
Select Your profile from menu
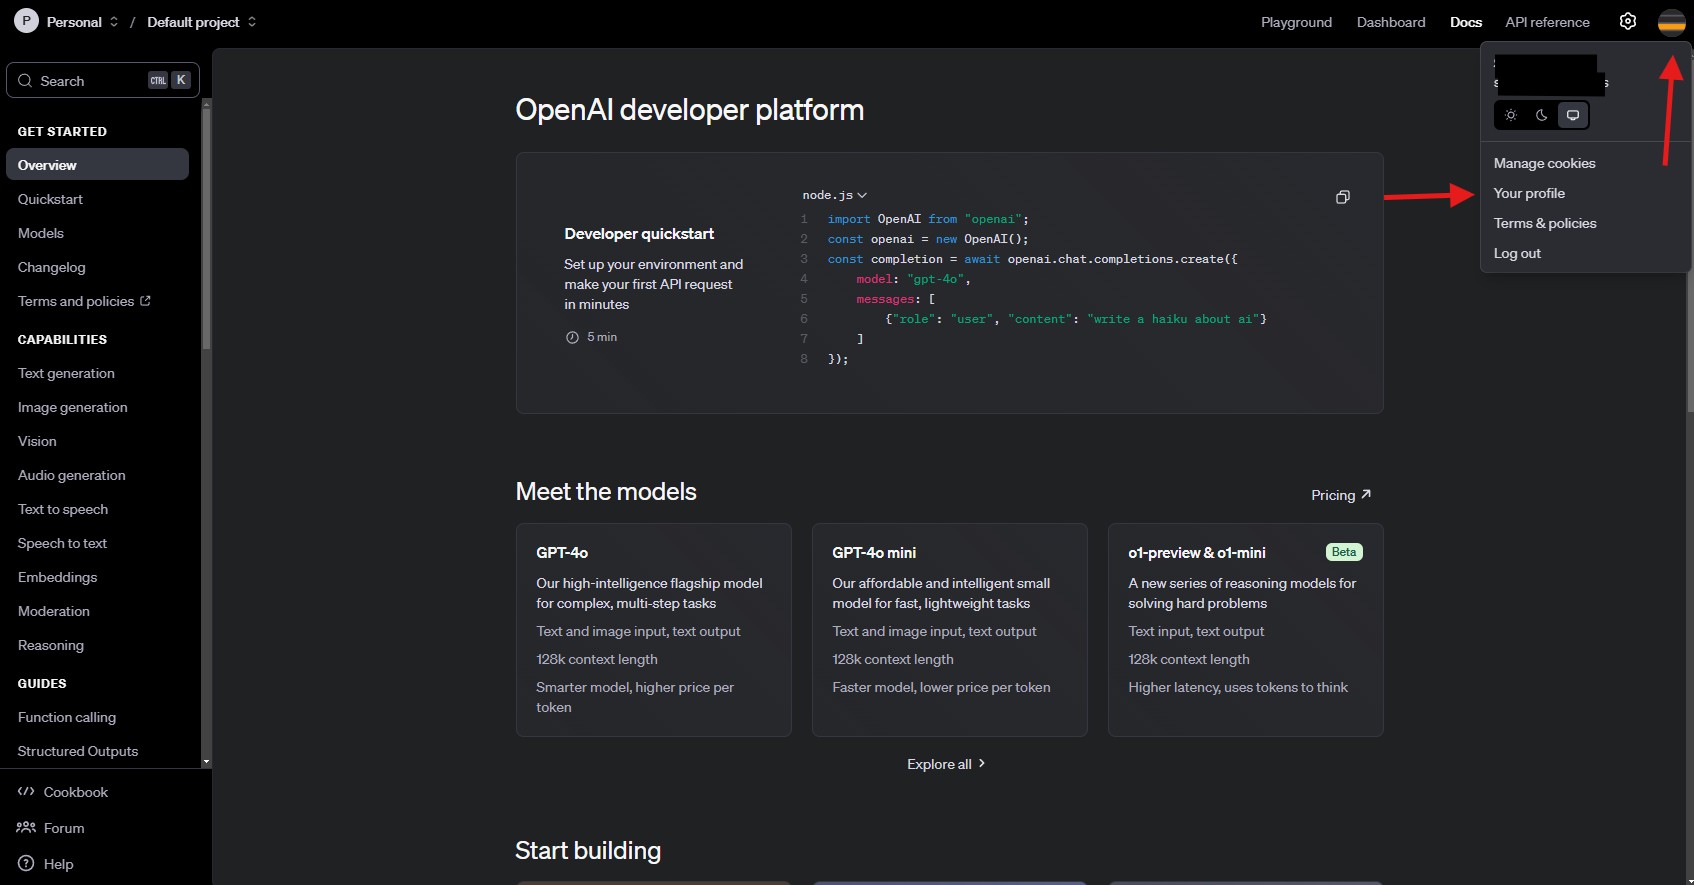click(1529, 193)
